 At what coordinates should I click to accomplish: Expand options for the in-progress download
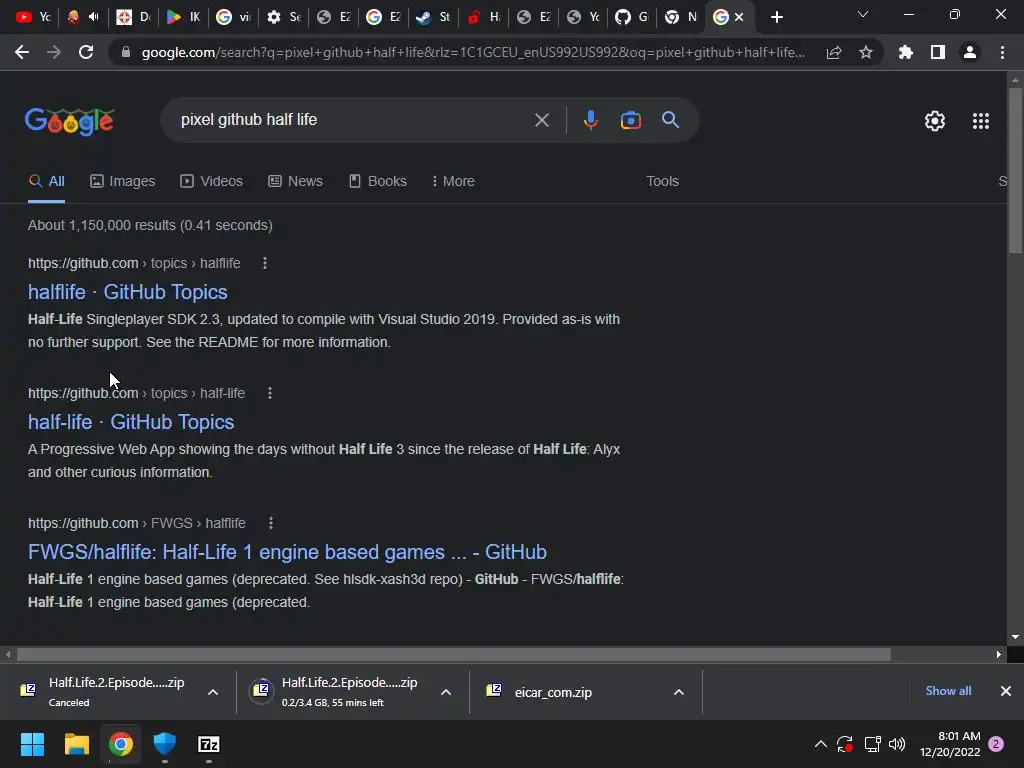pos(446,692)
